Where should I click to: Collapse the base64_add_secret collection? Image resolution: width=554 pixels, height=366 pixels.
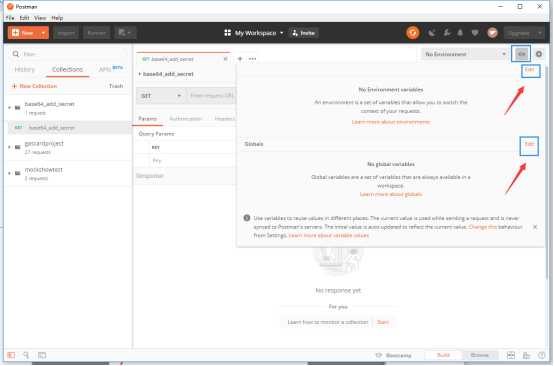click(x=10, y=107)
